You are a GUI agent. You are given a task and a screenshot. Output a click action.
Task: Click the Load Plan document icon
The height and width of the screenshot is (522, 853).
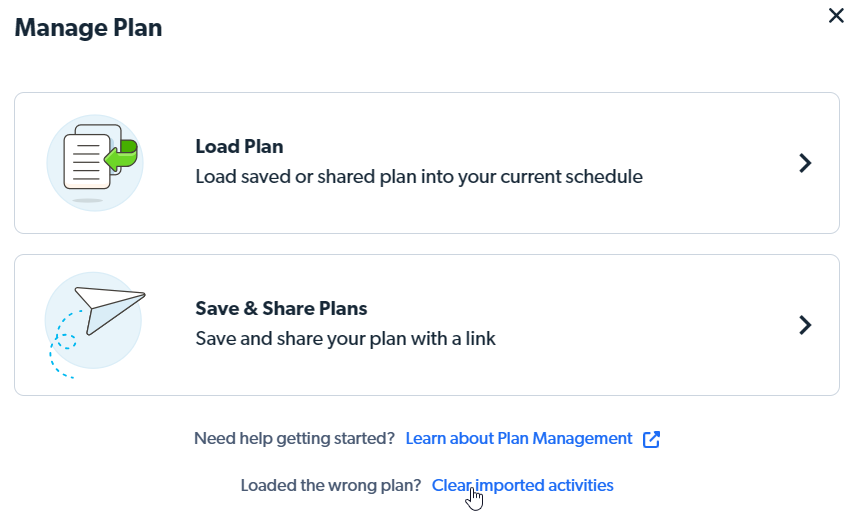tap(95, 163)
